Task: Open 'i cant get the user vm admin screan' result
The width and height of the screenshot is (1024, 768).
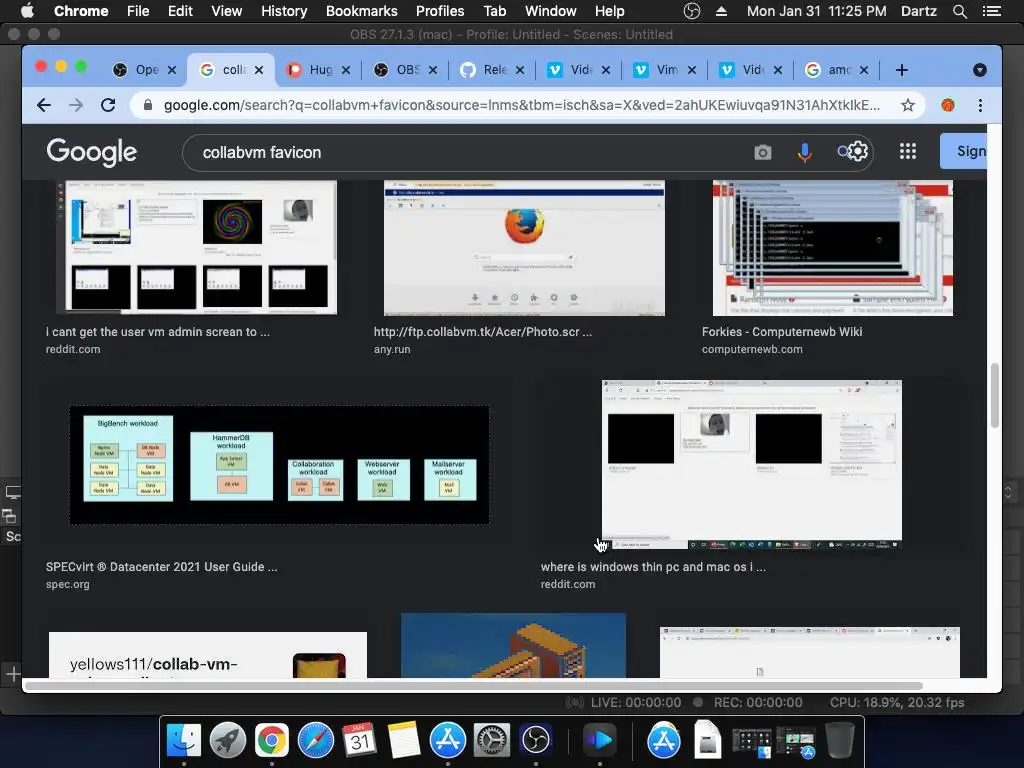Action: pyautogui.click(x=157, y=332)
